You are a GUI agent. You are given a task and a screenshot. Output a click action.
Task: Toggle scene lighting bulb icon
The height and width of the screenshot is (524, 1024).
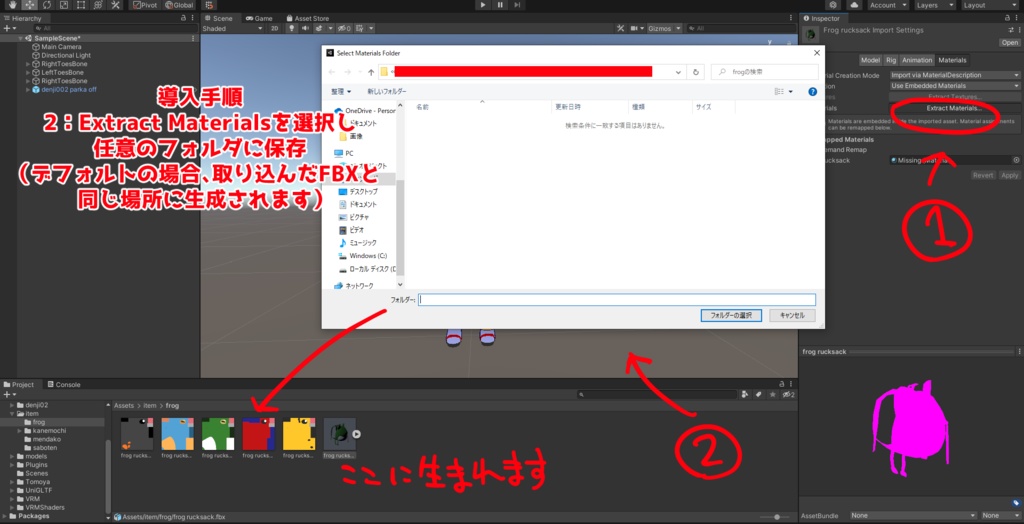point(291,29)
